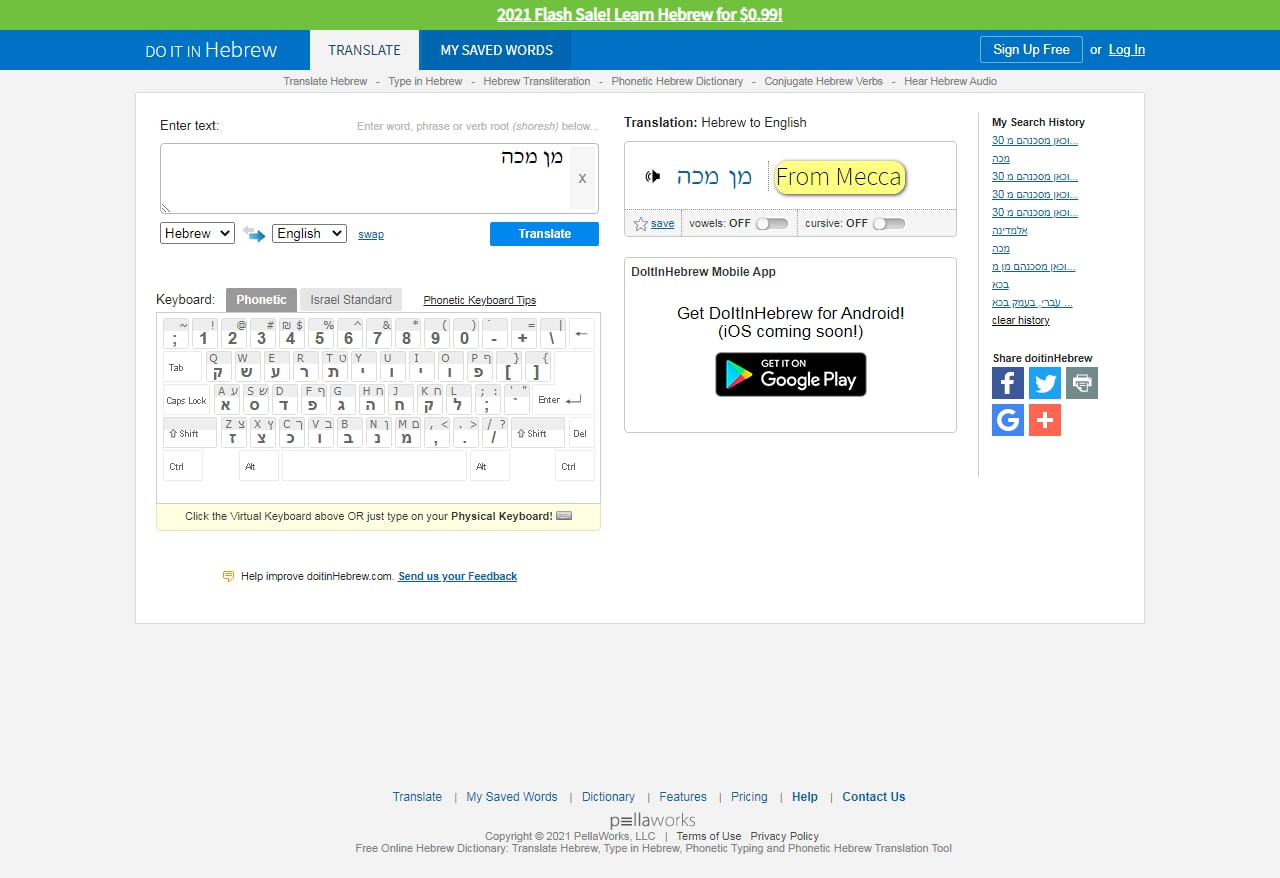This screenshot has width=1280, height=878.
Task: Tap the number 5 virtual key
Action: tap(320, 334)
